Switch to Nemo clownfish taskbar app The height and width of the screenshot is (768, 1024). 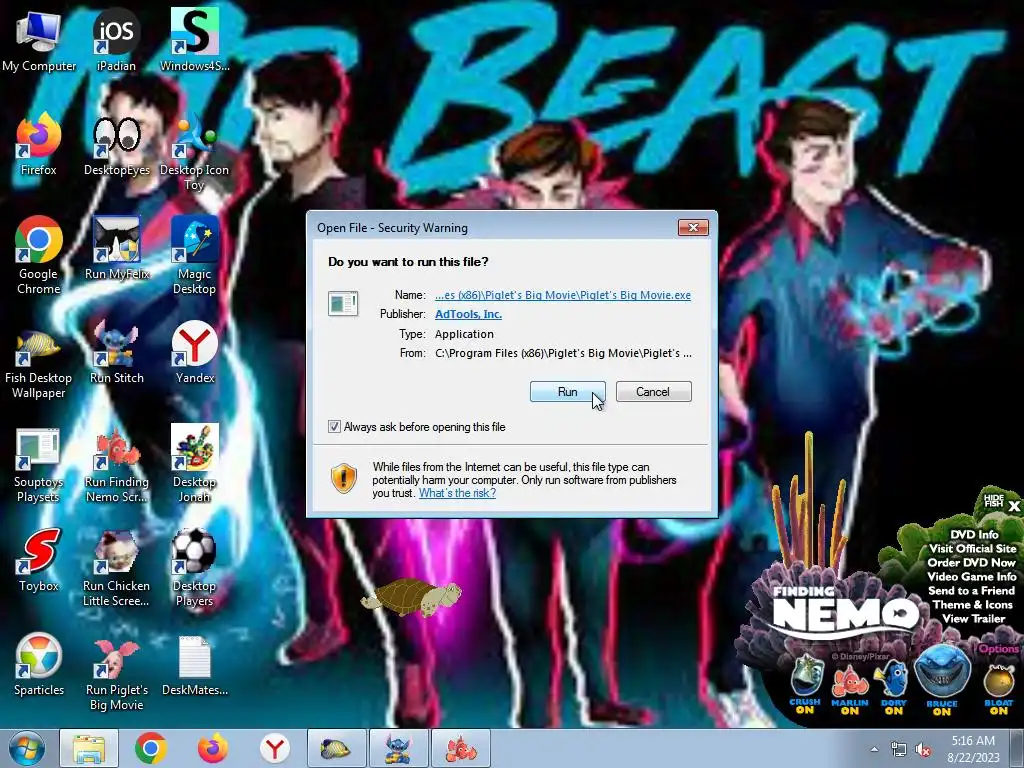(461, 748)
